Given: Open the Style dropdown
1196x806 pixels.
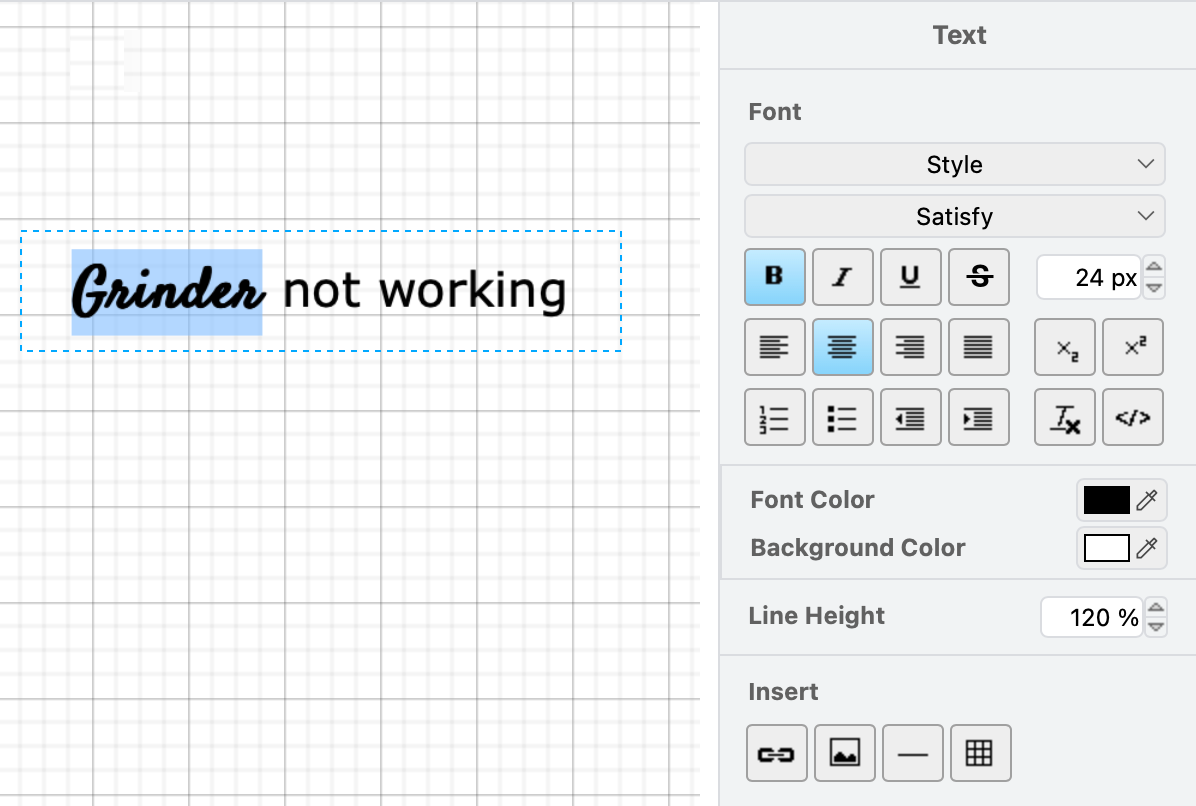Looking at the screenshot, I should pyautogui.click(x=954, y=164).
